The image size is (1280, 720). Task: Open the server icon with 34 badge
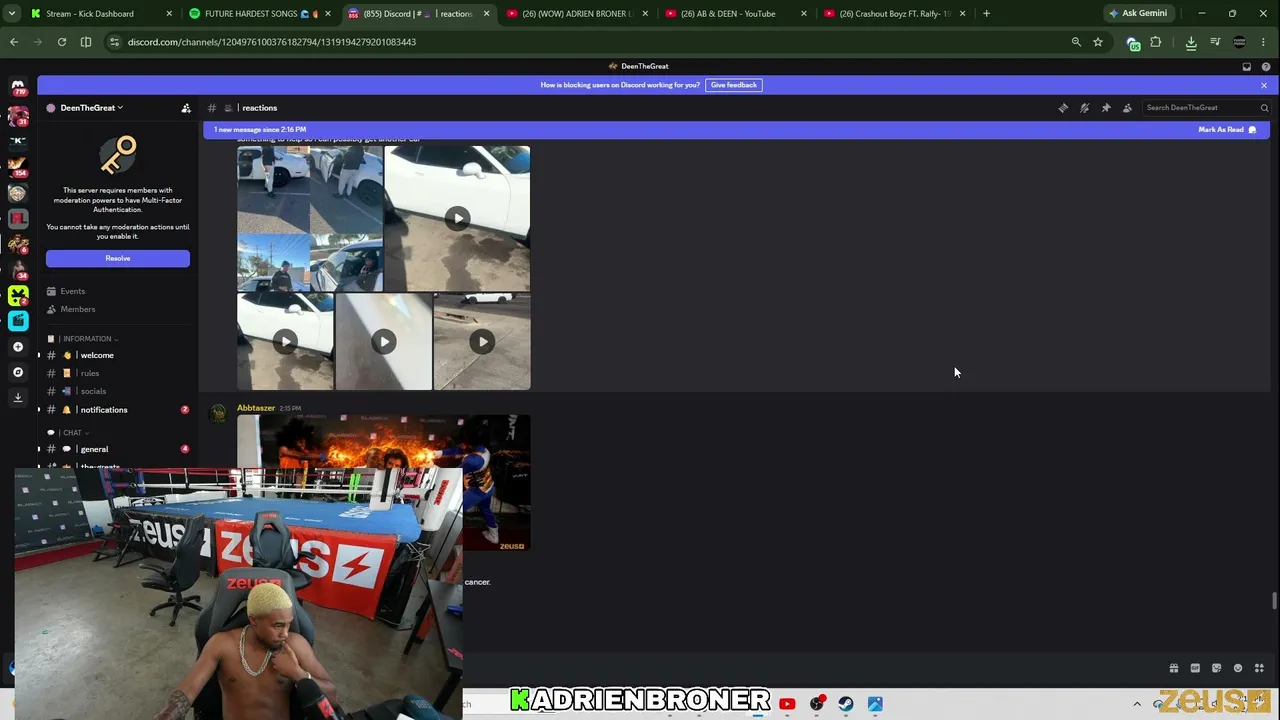[18, 269]
